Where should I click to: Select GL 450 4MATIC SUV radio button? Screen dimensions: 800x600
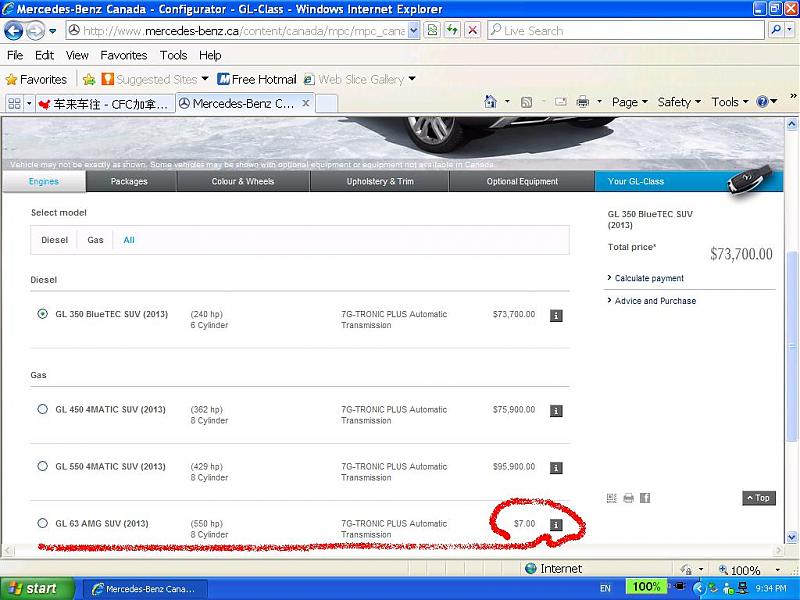click(x=42, y=409)
